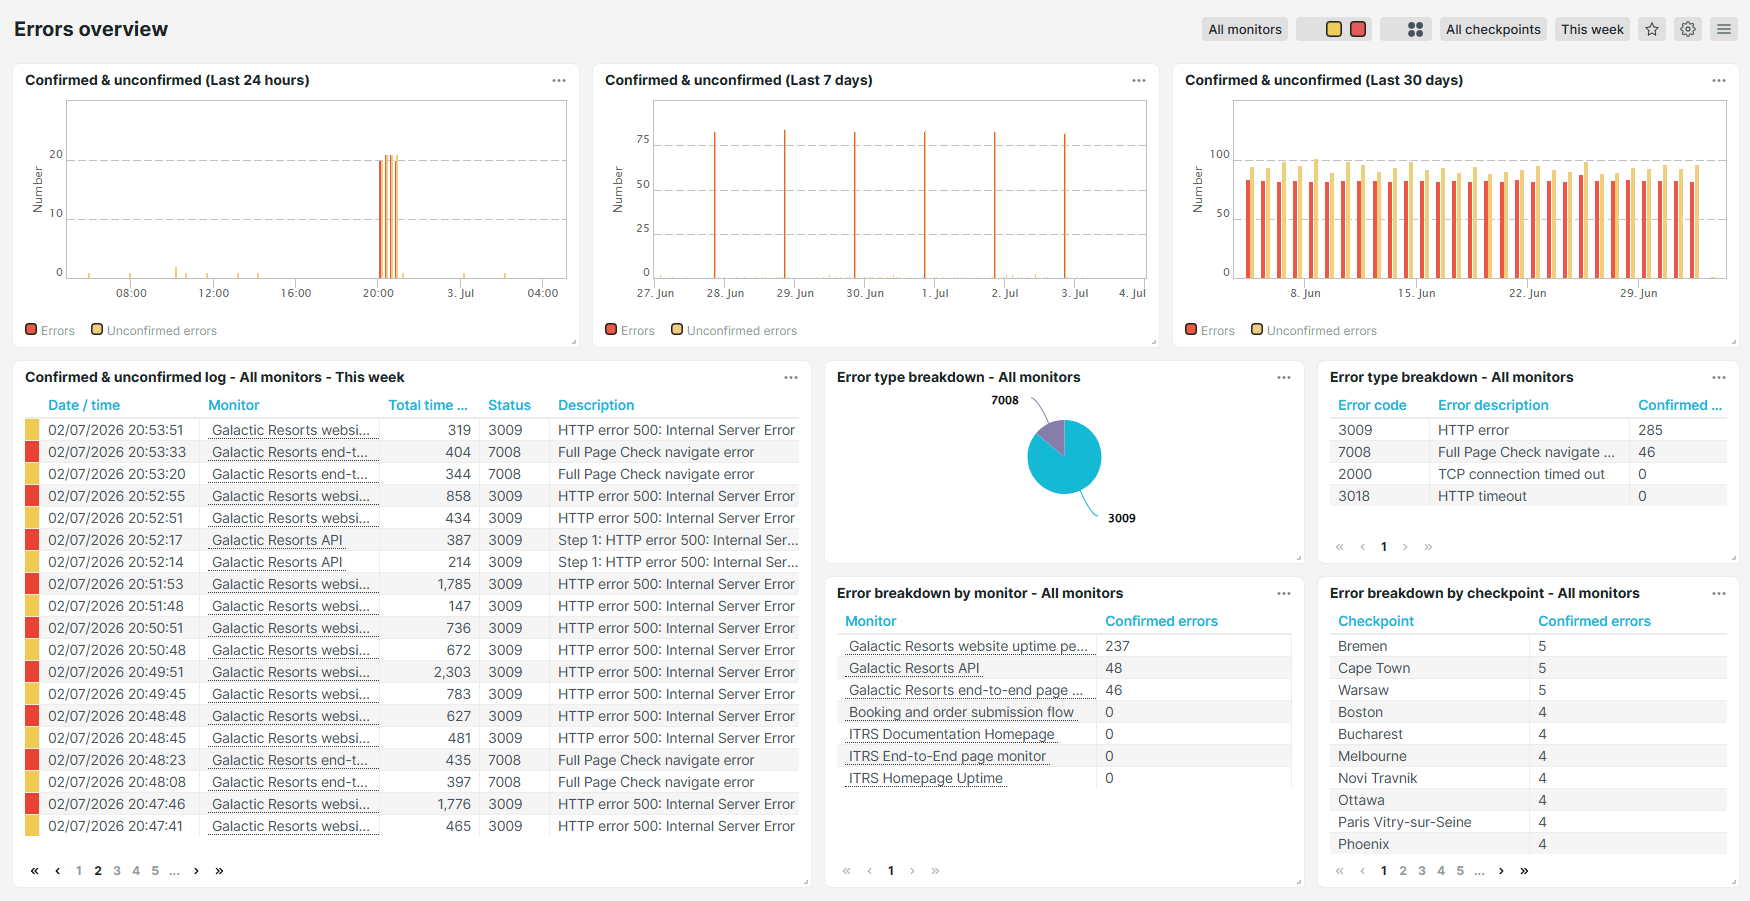The width and height of the screenshot is (1750, 901).
Task: Click the red bar at 29. Jun in 7 days chart
Action: point(785,204)
